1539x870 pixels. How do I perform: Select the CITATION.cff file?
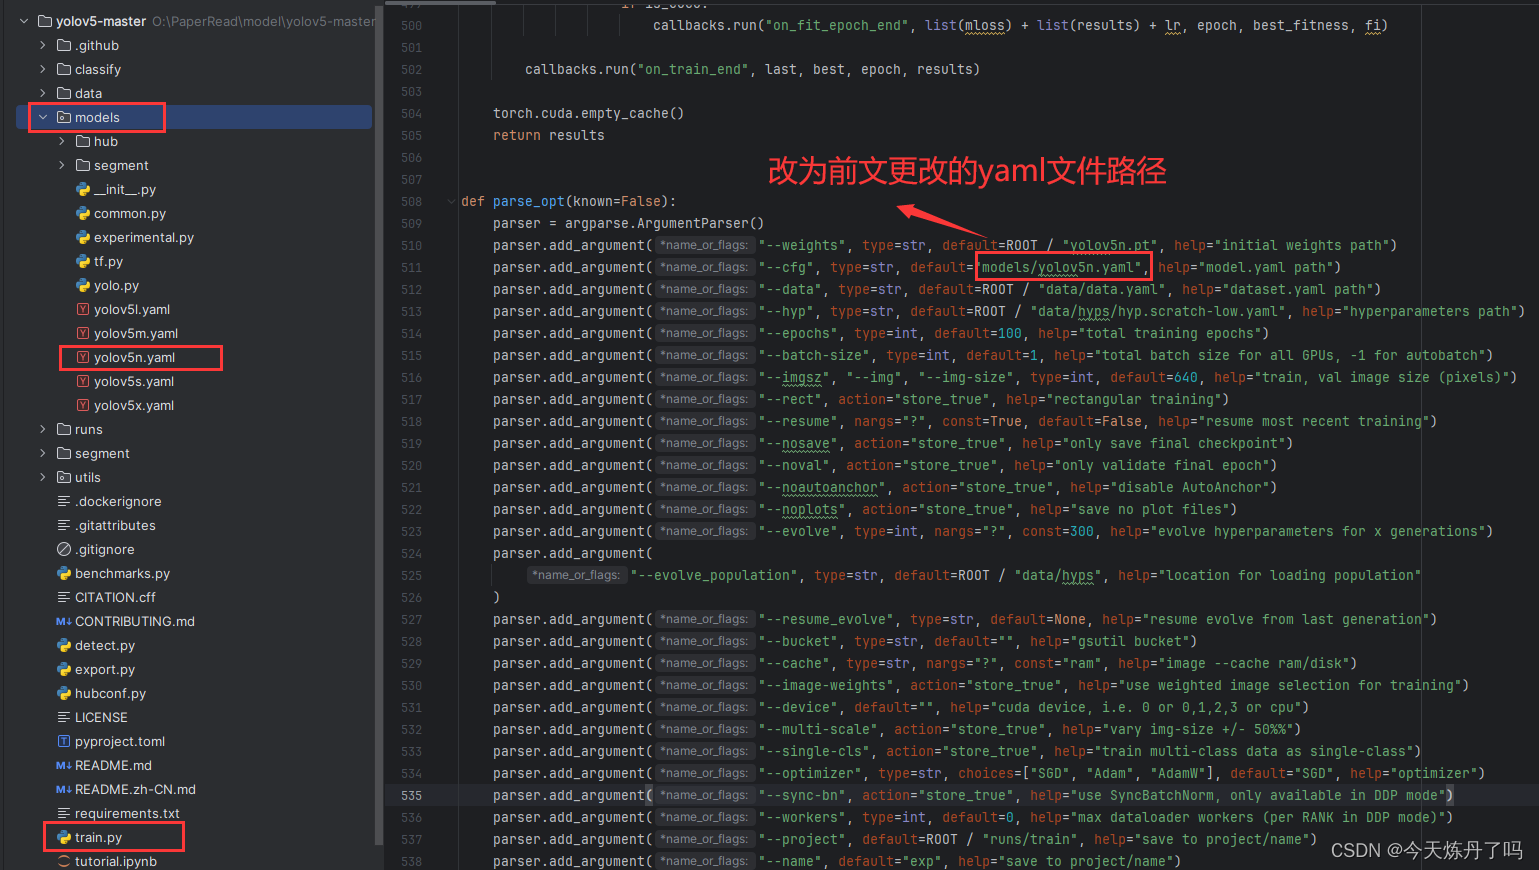click(x=115, y=597)
